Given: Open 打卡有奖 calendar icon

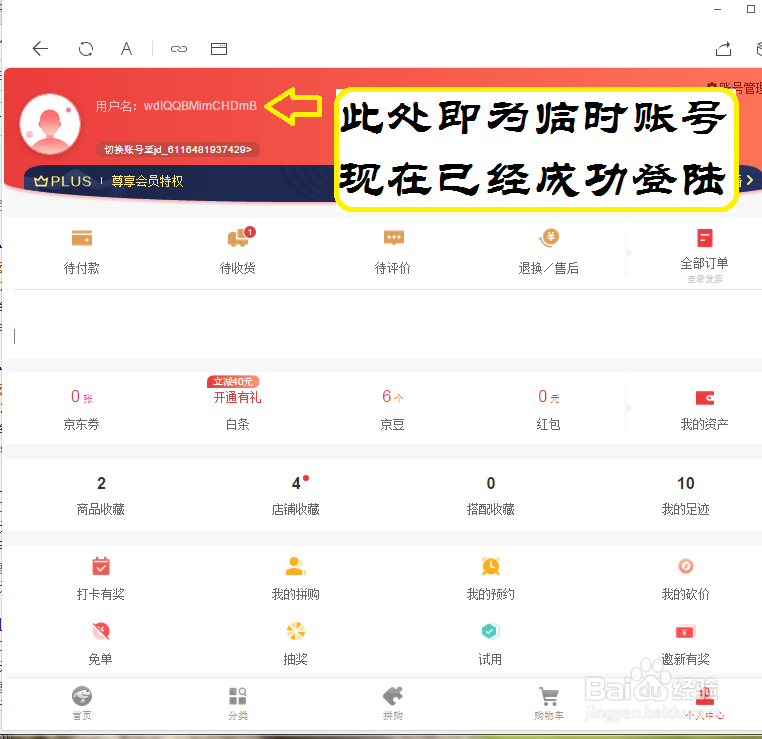Looking at the screenshot, I should tap(101, 566).
